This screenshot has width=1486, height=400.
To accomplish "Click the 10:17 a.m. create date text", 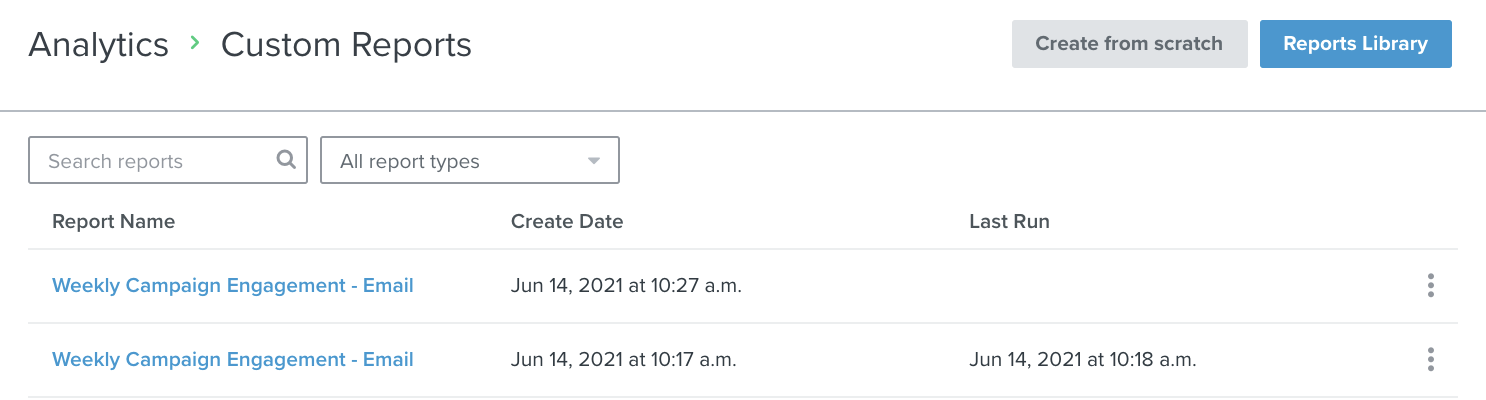I will click(x=624, y=360).
